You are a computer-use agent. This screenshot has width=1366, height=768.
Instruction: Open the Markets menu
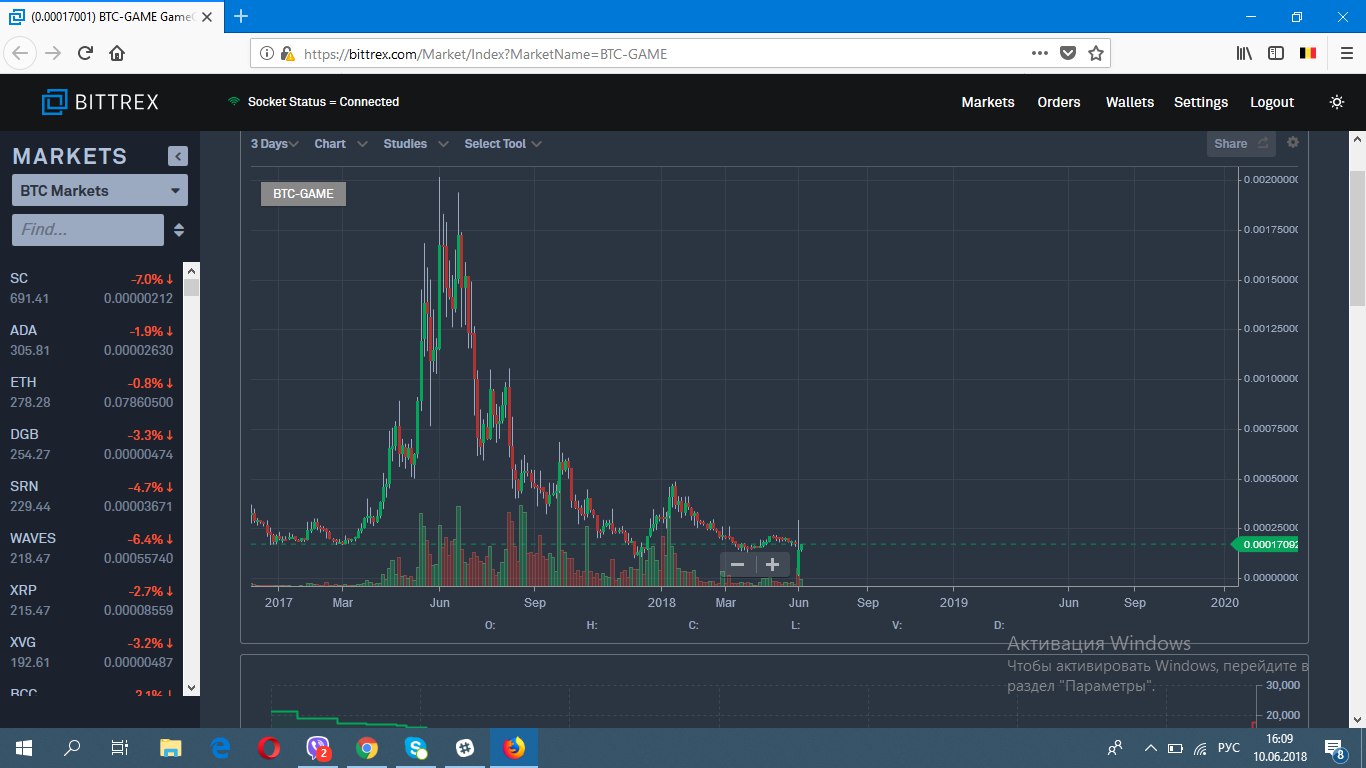pyautogui.click(x=988, y=102)
